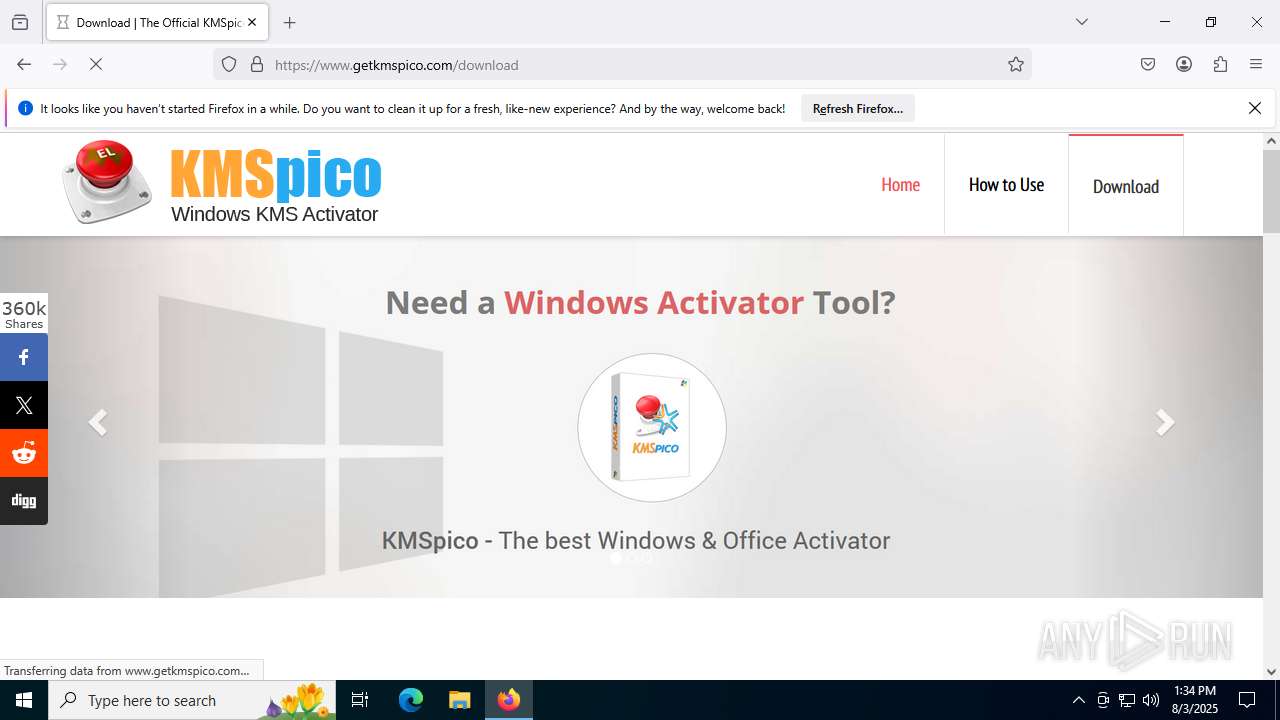Click the KMSpico product box thumbnail
This screenshot has width=1280, height=720.
pyautogui.click(x=652, y=428)
